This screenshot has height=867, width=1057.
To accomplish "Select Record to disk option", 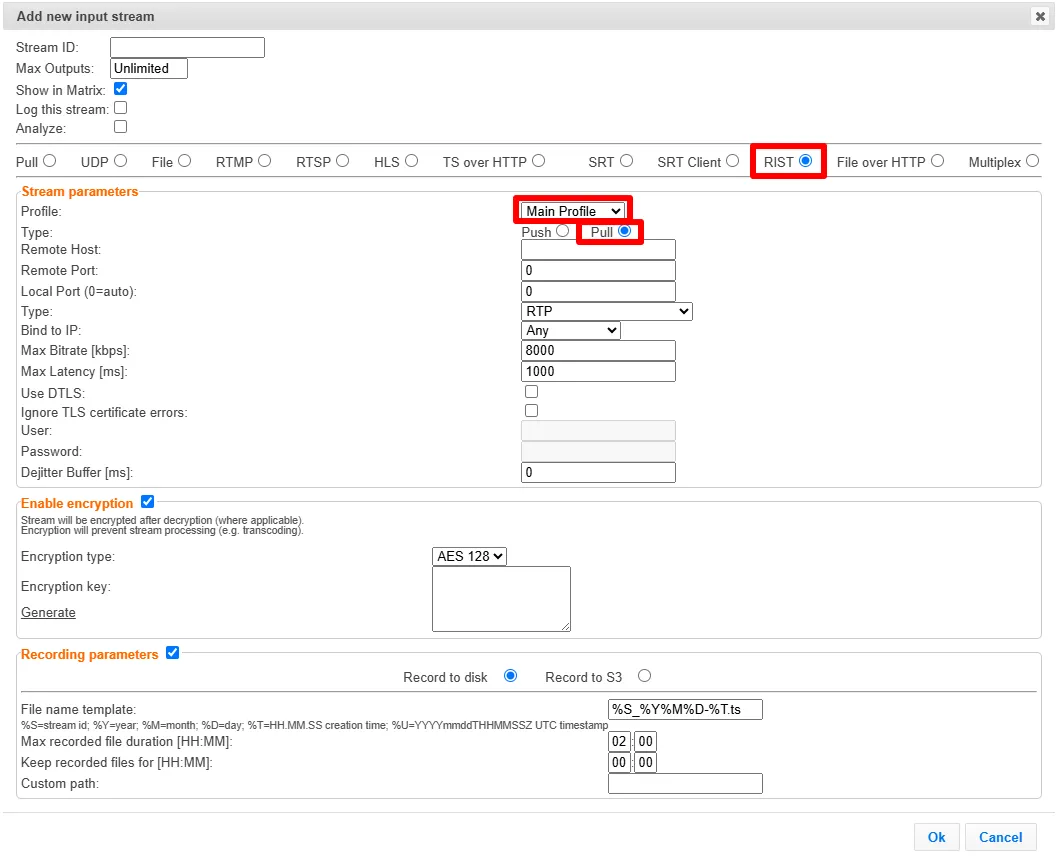I will 510,676.
